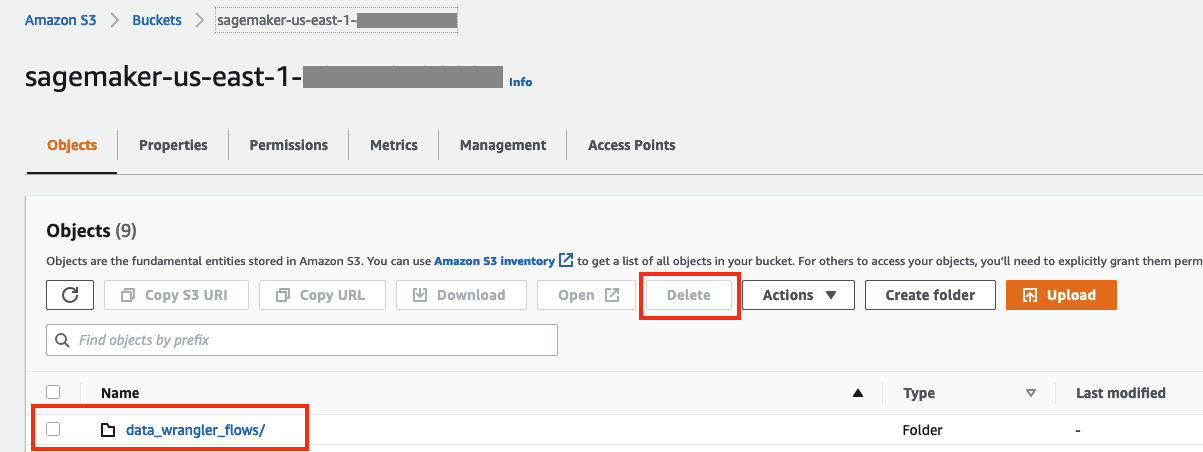Click the Create folder button
Viewport: 1203px width, 452px height.
[x=930, y=295]
